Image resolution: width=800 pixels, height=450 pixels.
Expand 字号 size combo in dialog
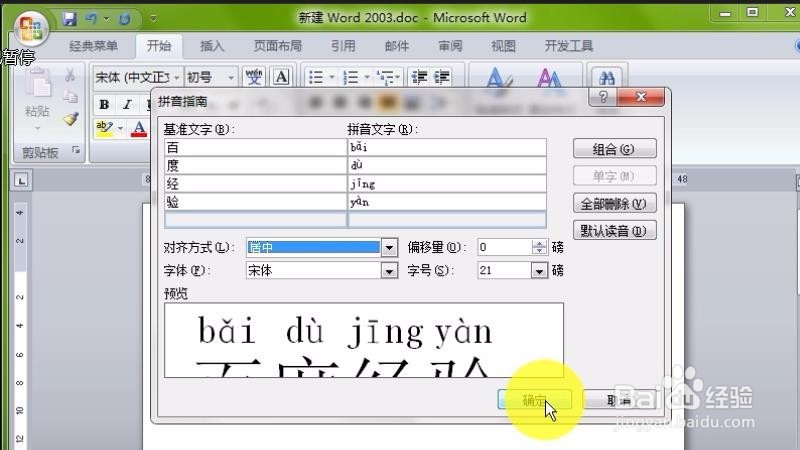click(x=539, y=270)
